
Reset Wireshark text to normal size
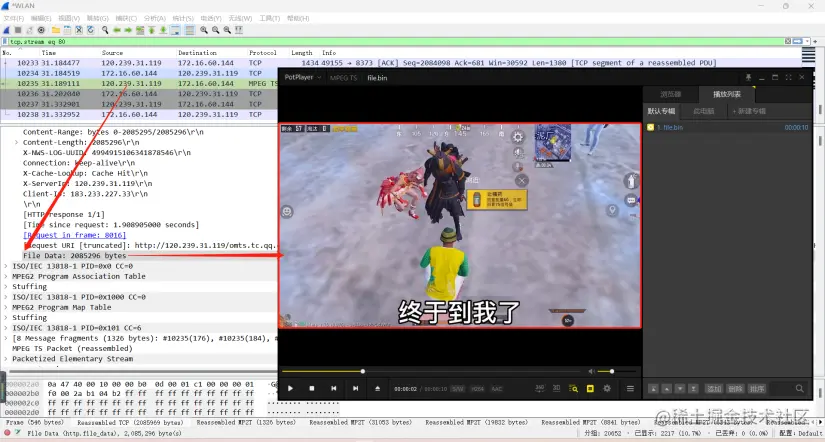(x=227, y=30)
